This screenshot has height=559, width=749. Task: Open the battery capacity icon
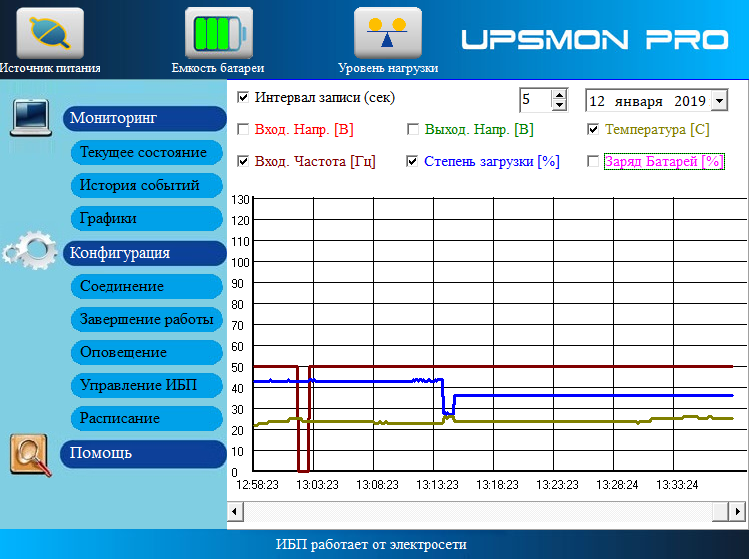click(219, 33)
